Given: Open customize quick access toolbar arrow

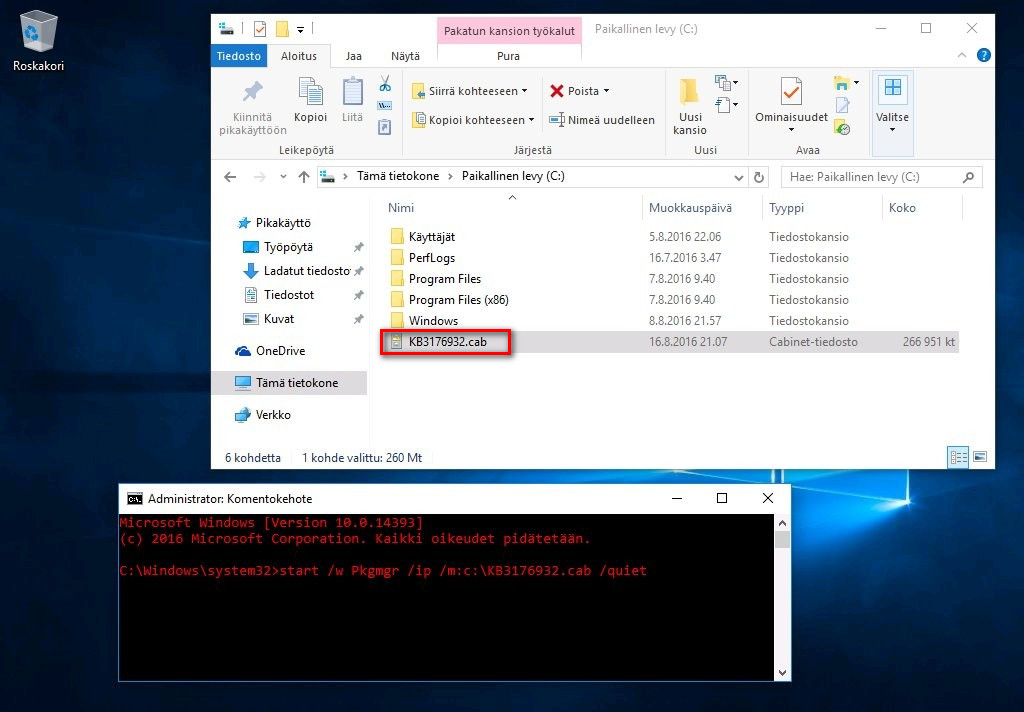Looking at the screenshot, I should coord(300,29).
